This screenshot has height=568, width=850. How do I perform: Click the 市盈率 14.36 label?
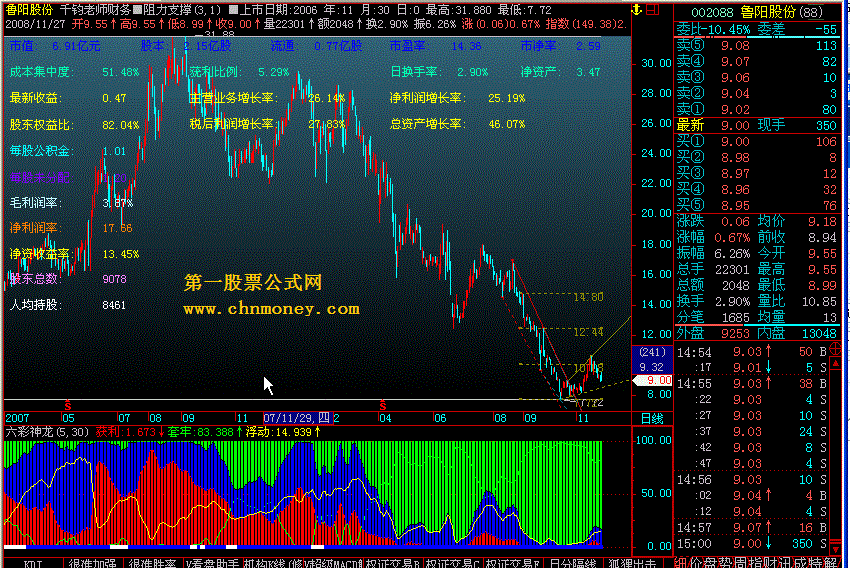pyautogui.click(x=435, y=46)
